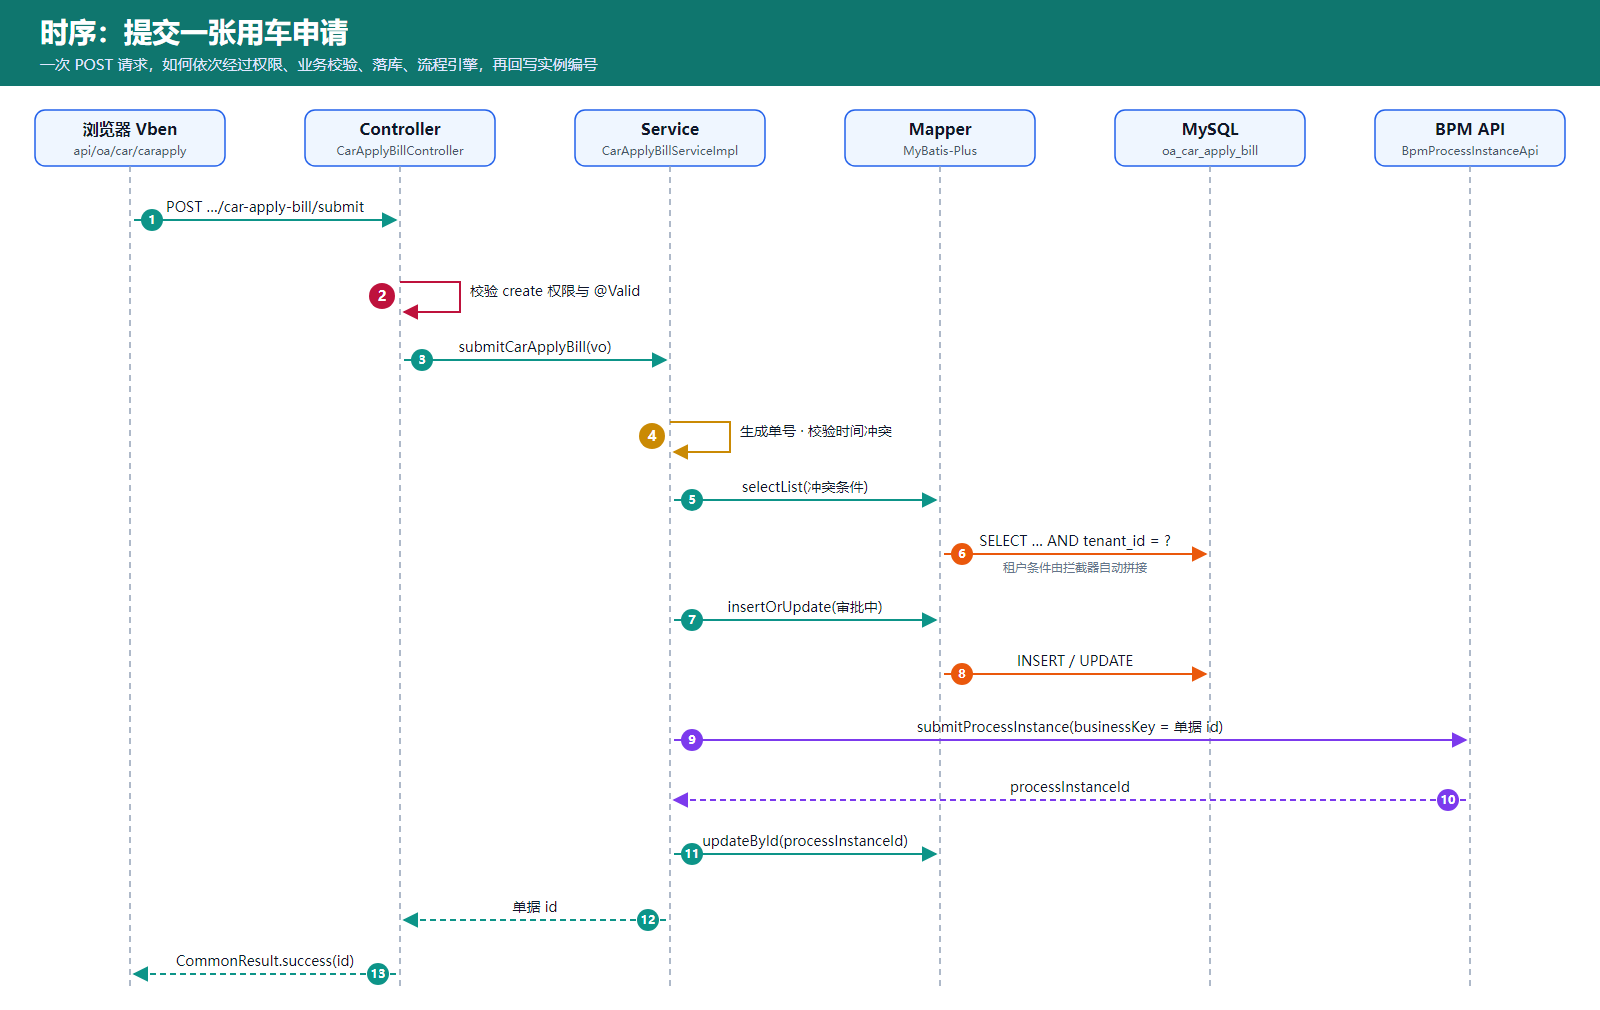Viewport: 1600px width, 1010px height.
Task: Click the CommonResult.success(id) return label
Action: tap(265, 961)
